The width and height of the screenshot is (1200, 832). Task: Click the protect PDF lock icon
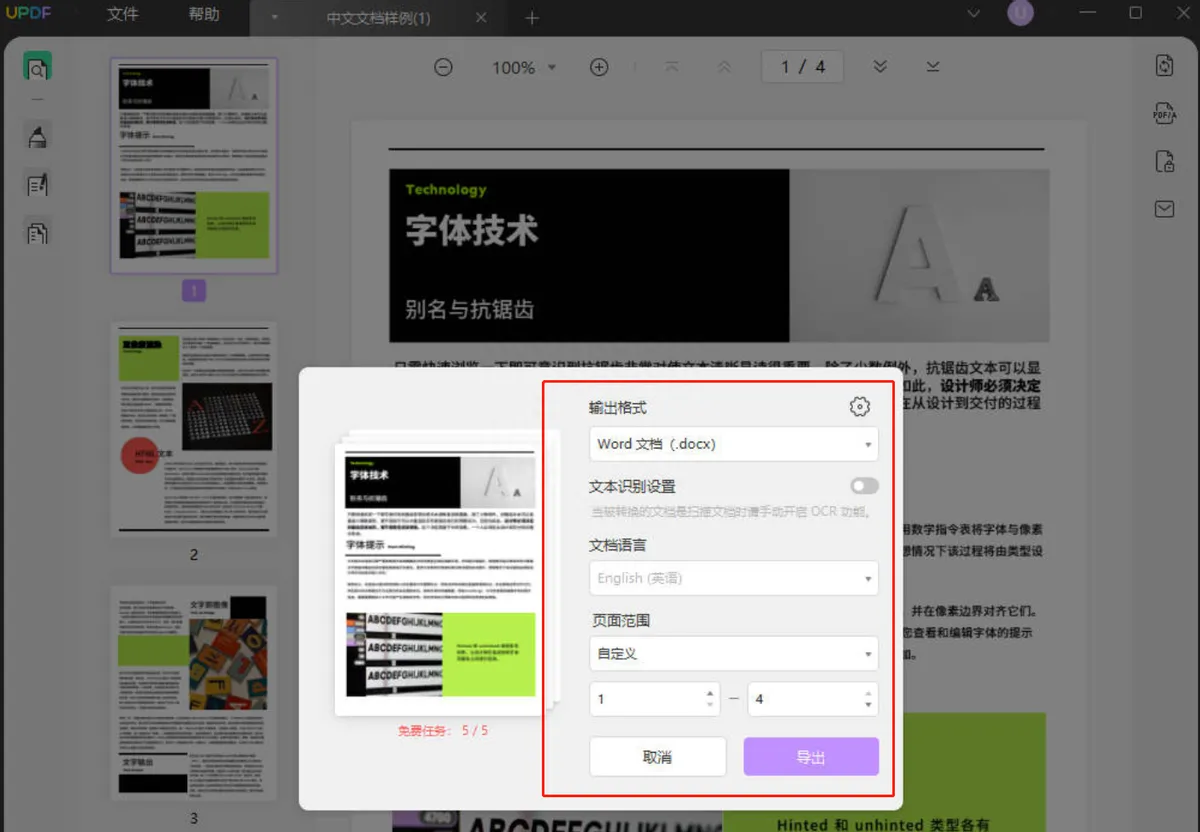point(1164,161)
